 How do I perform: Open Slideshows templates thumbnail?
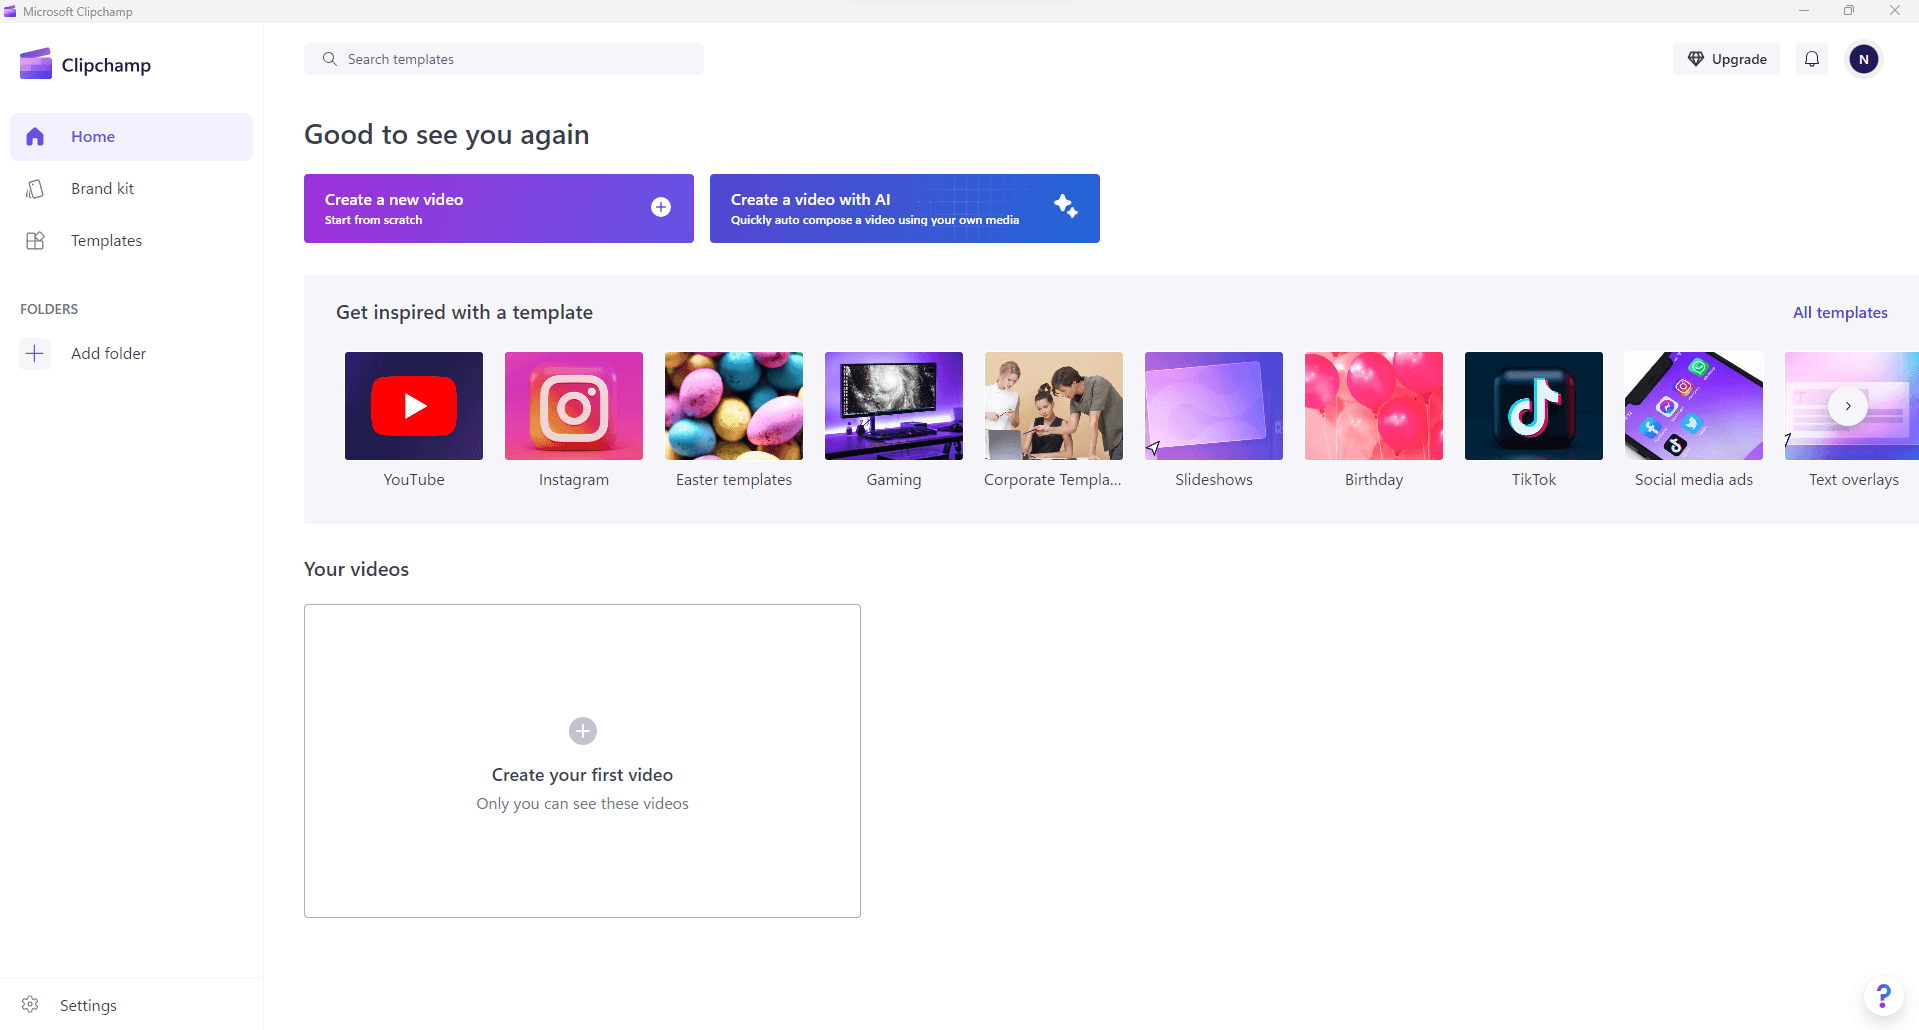pos(1214,406)
